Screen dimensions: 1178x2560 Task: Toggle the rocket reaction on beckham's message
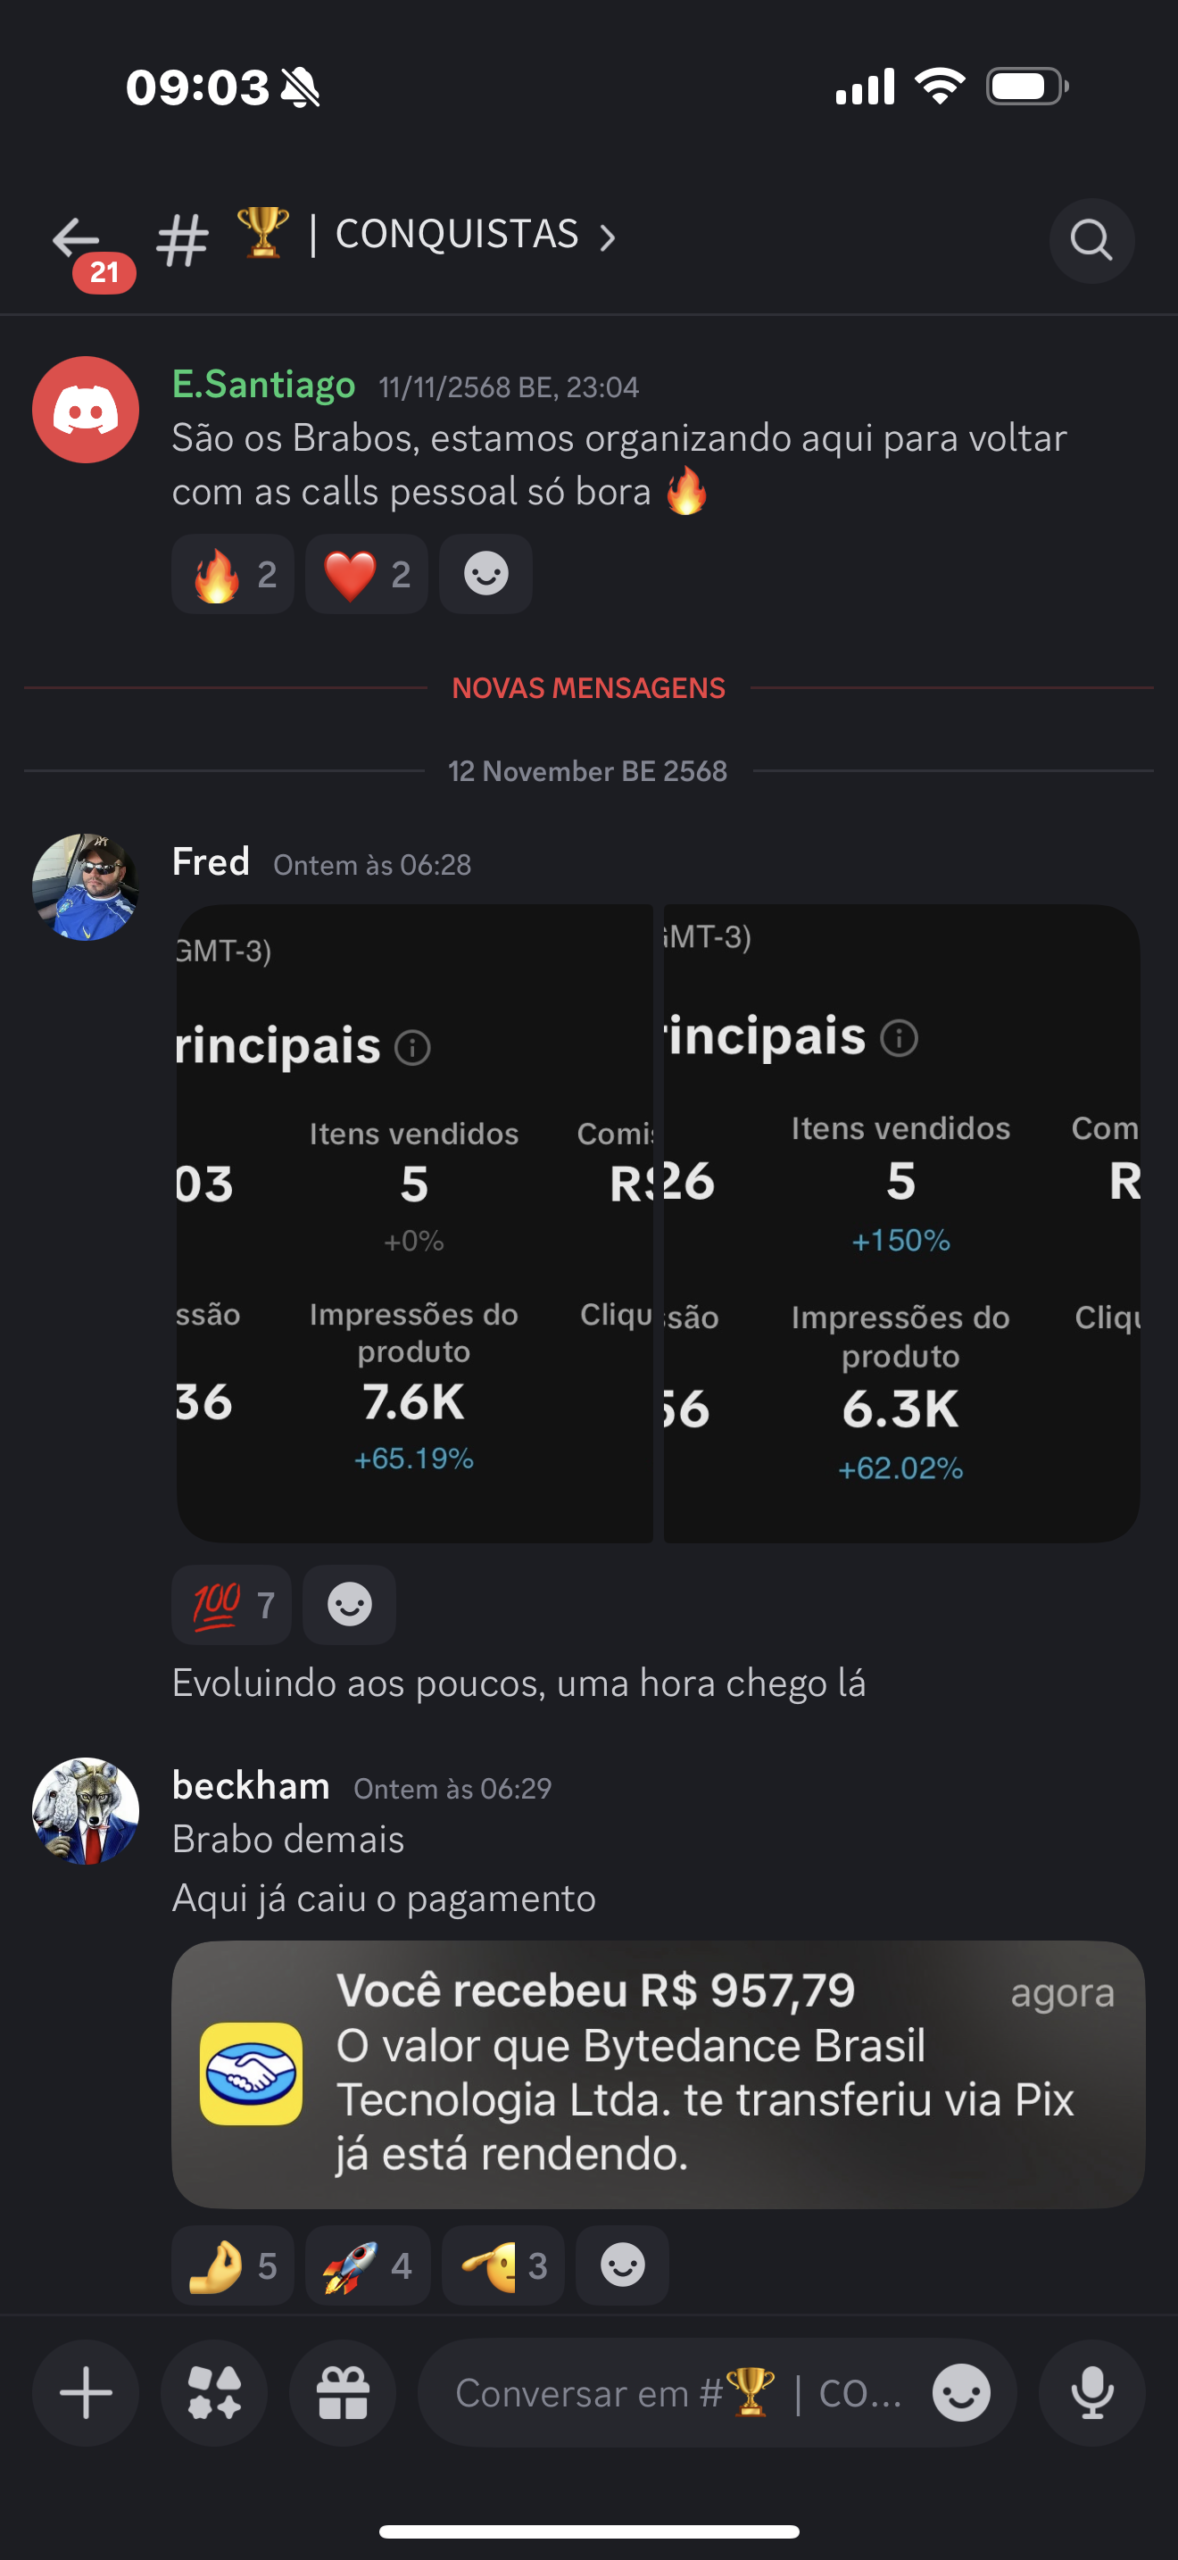[x=367, y=2265]
